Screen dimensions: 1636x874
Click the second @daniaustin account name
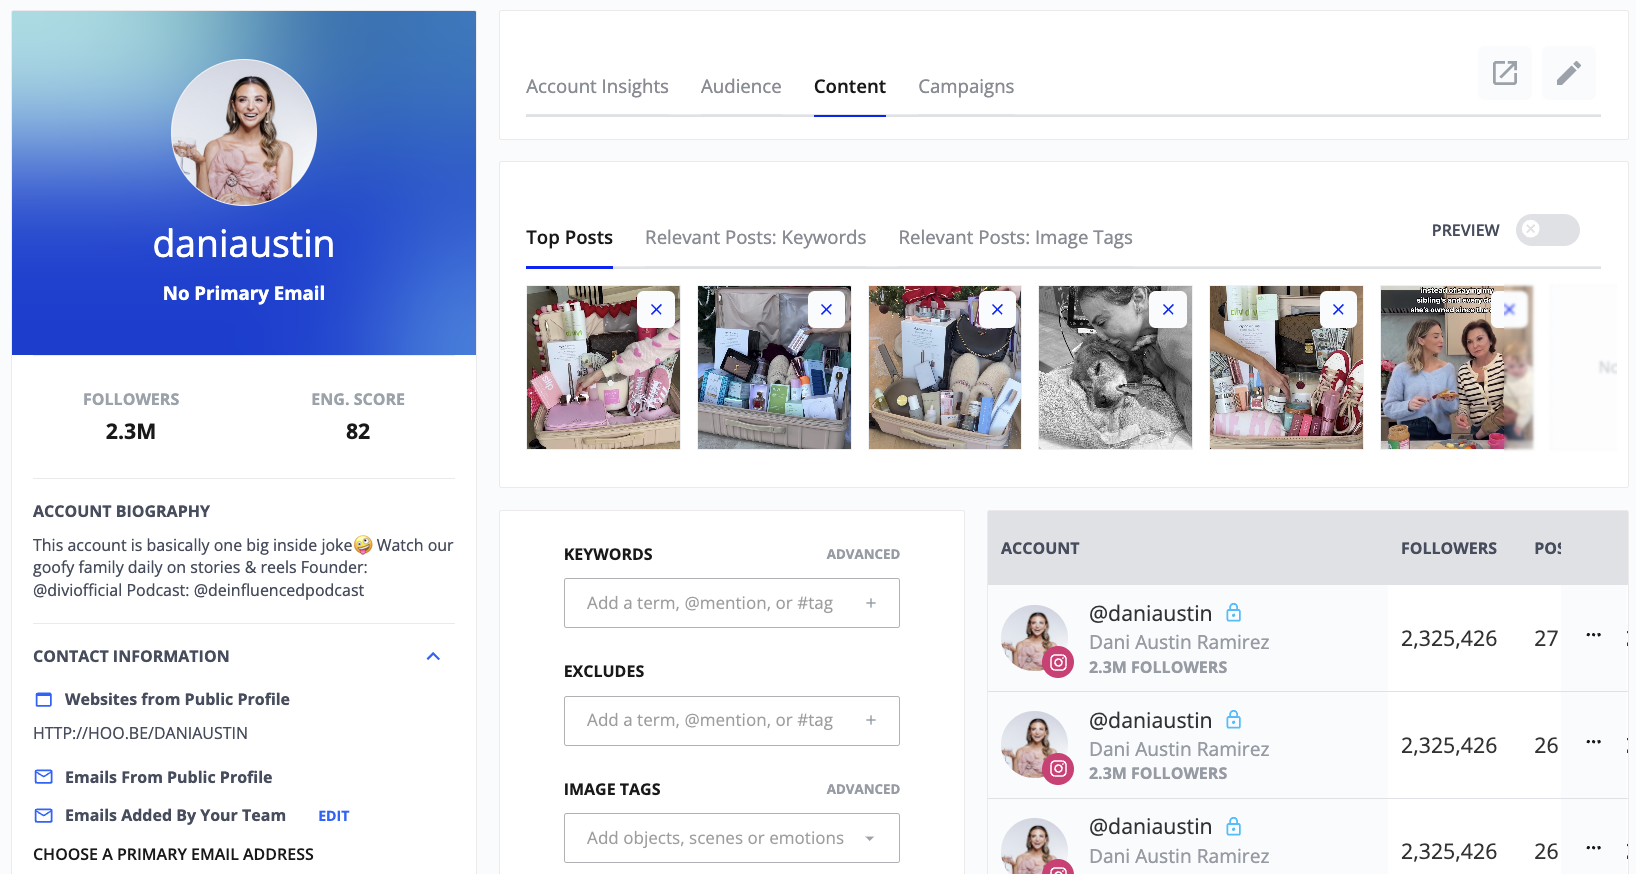point(1150,720)
